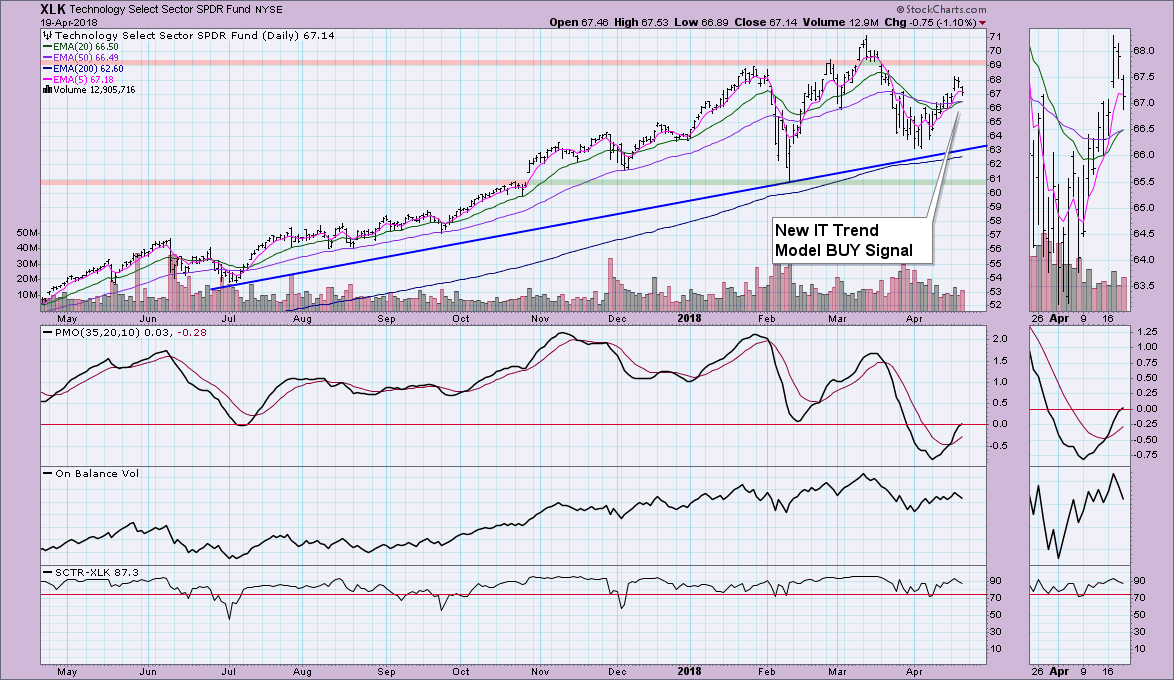The height and width of the screenshot is (680, 1174).
Task: Click the PMO(35,20,10) indicator label
Action: [107, 332]
